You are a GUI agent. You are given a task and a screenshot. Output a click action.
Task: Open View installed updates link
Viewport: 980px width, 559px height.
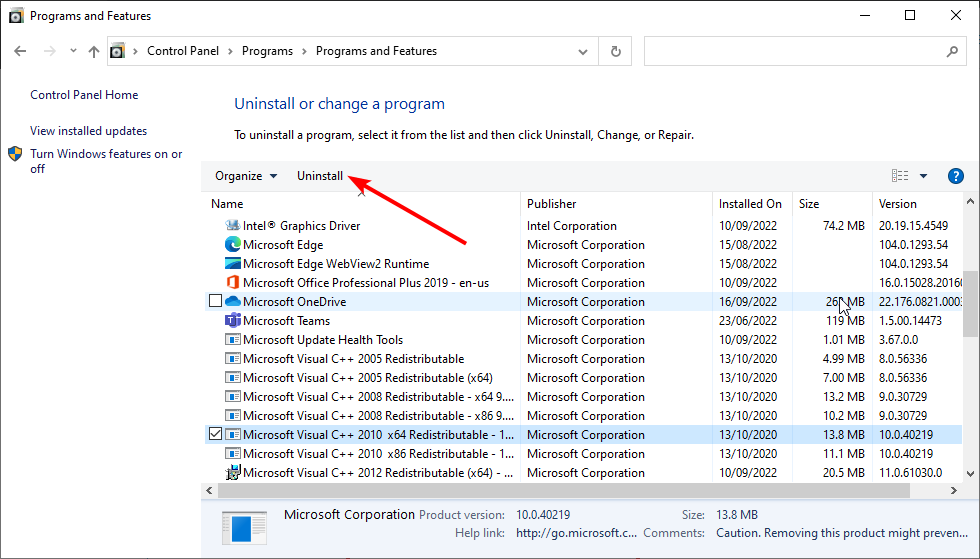click(89, 131)
